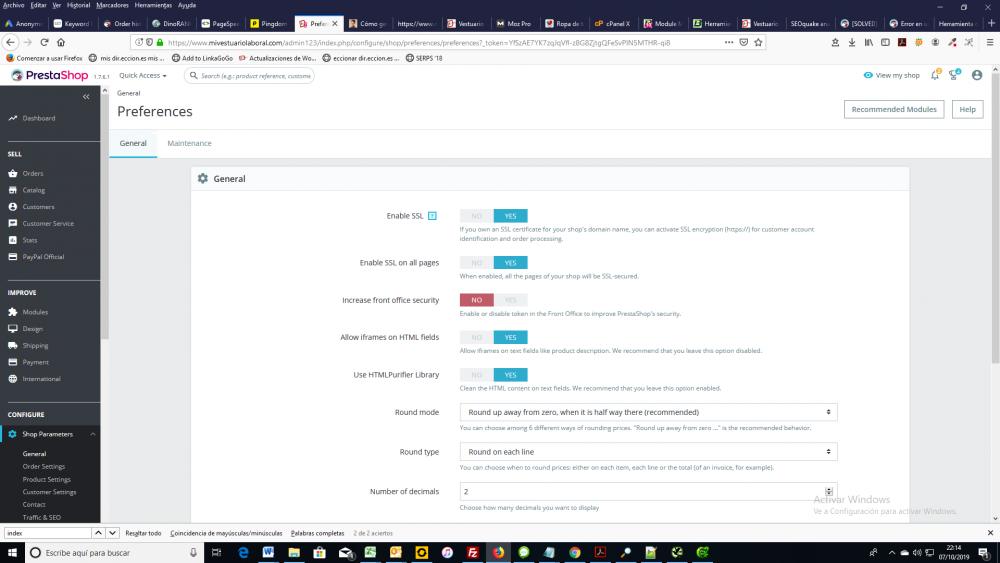1000x563 pixels.
Task: Open the Marcadores menu
Action: click(112, 5)
